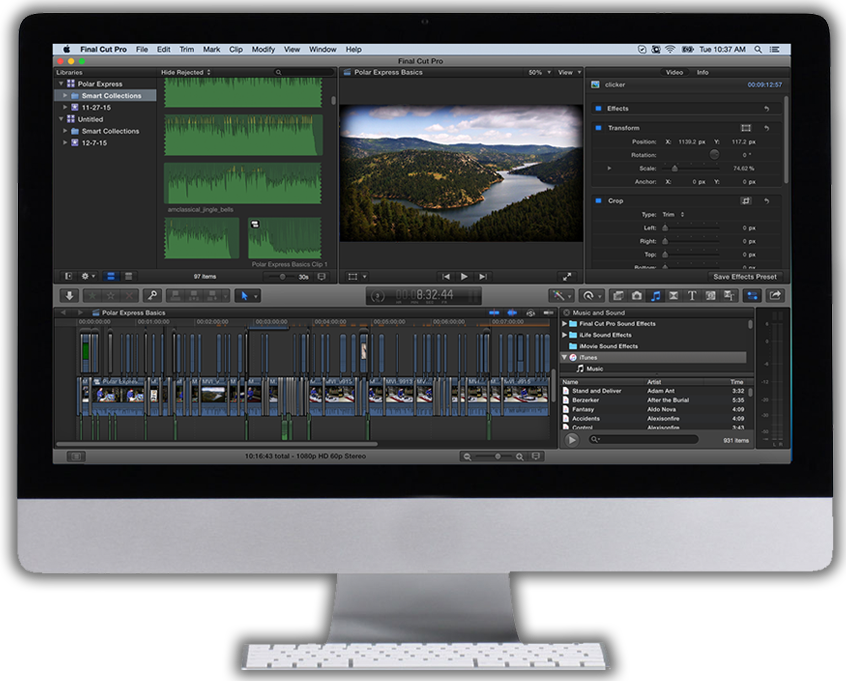Expand the 11-27-15 event
This screenshot has width=846, height=681.
[x=65, y=107]
